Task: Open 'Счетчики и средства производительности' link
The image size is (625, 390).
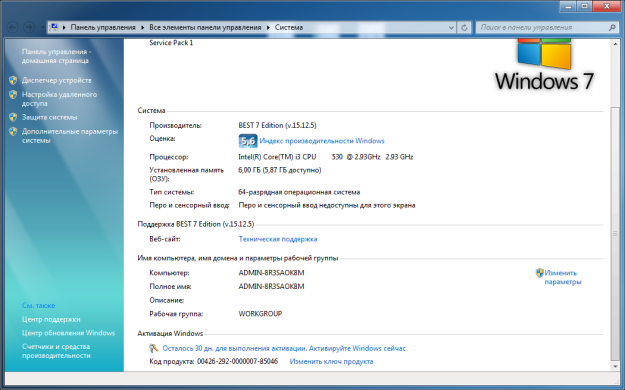Action: point(56,351)
